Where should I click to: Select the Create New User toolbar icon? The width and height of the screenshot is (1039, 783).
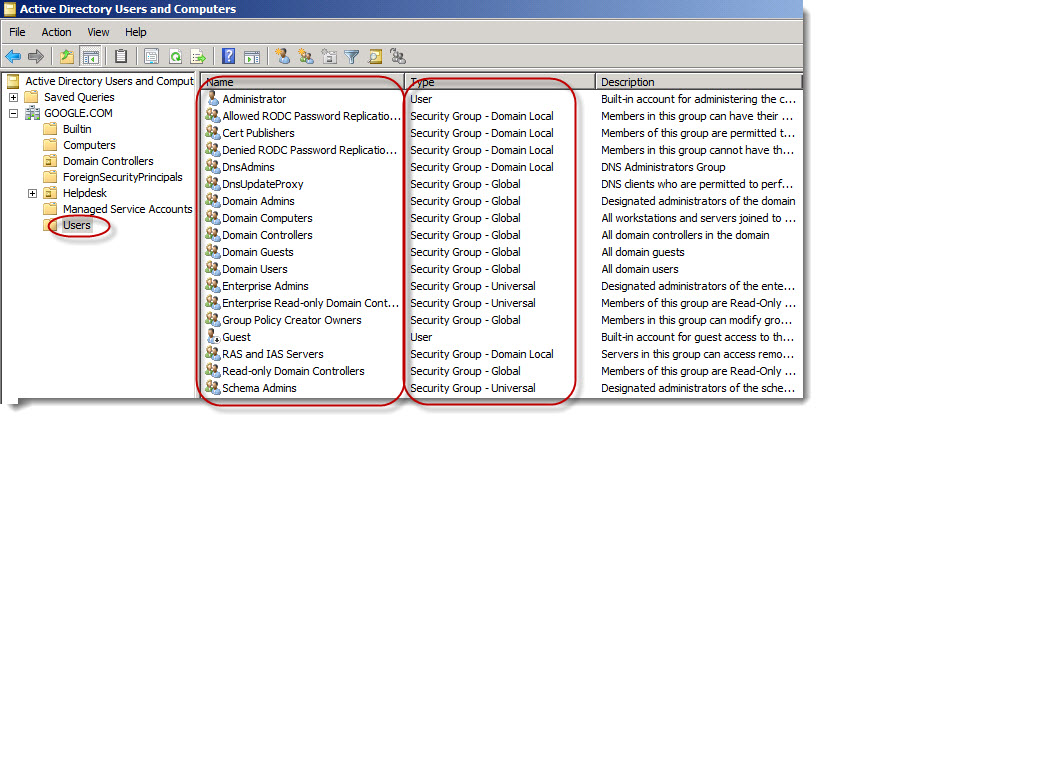pos(283,56)
